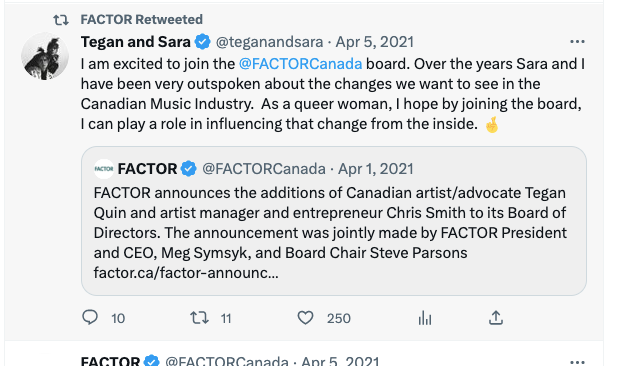The height and width of the screenshot is (366, 617).
Task: Click the FACTOR name in bottom tweet
Action: (110, 361)
